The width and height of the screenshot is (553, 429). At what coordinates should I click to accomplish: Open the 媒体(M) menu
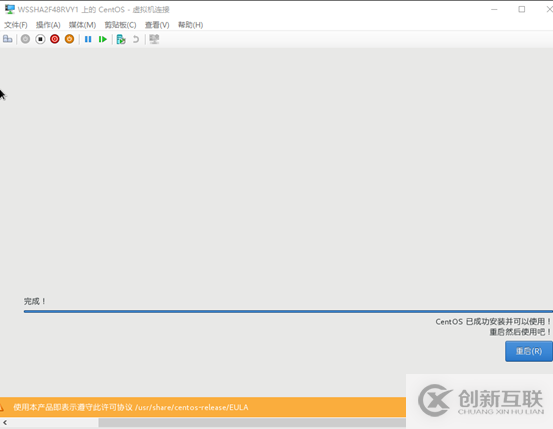click(x=83, y=25)
